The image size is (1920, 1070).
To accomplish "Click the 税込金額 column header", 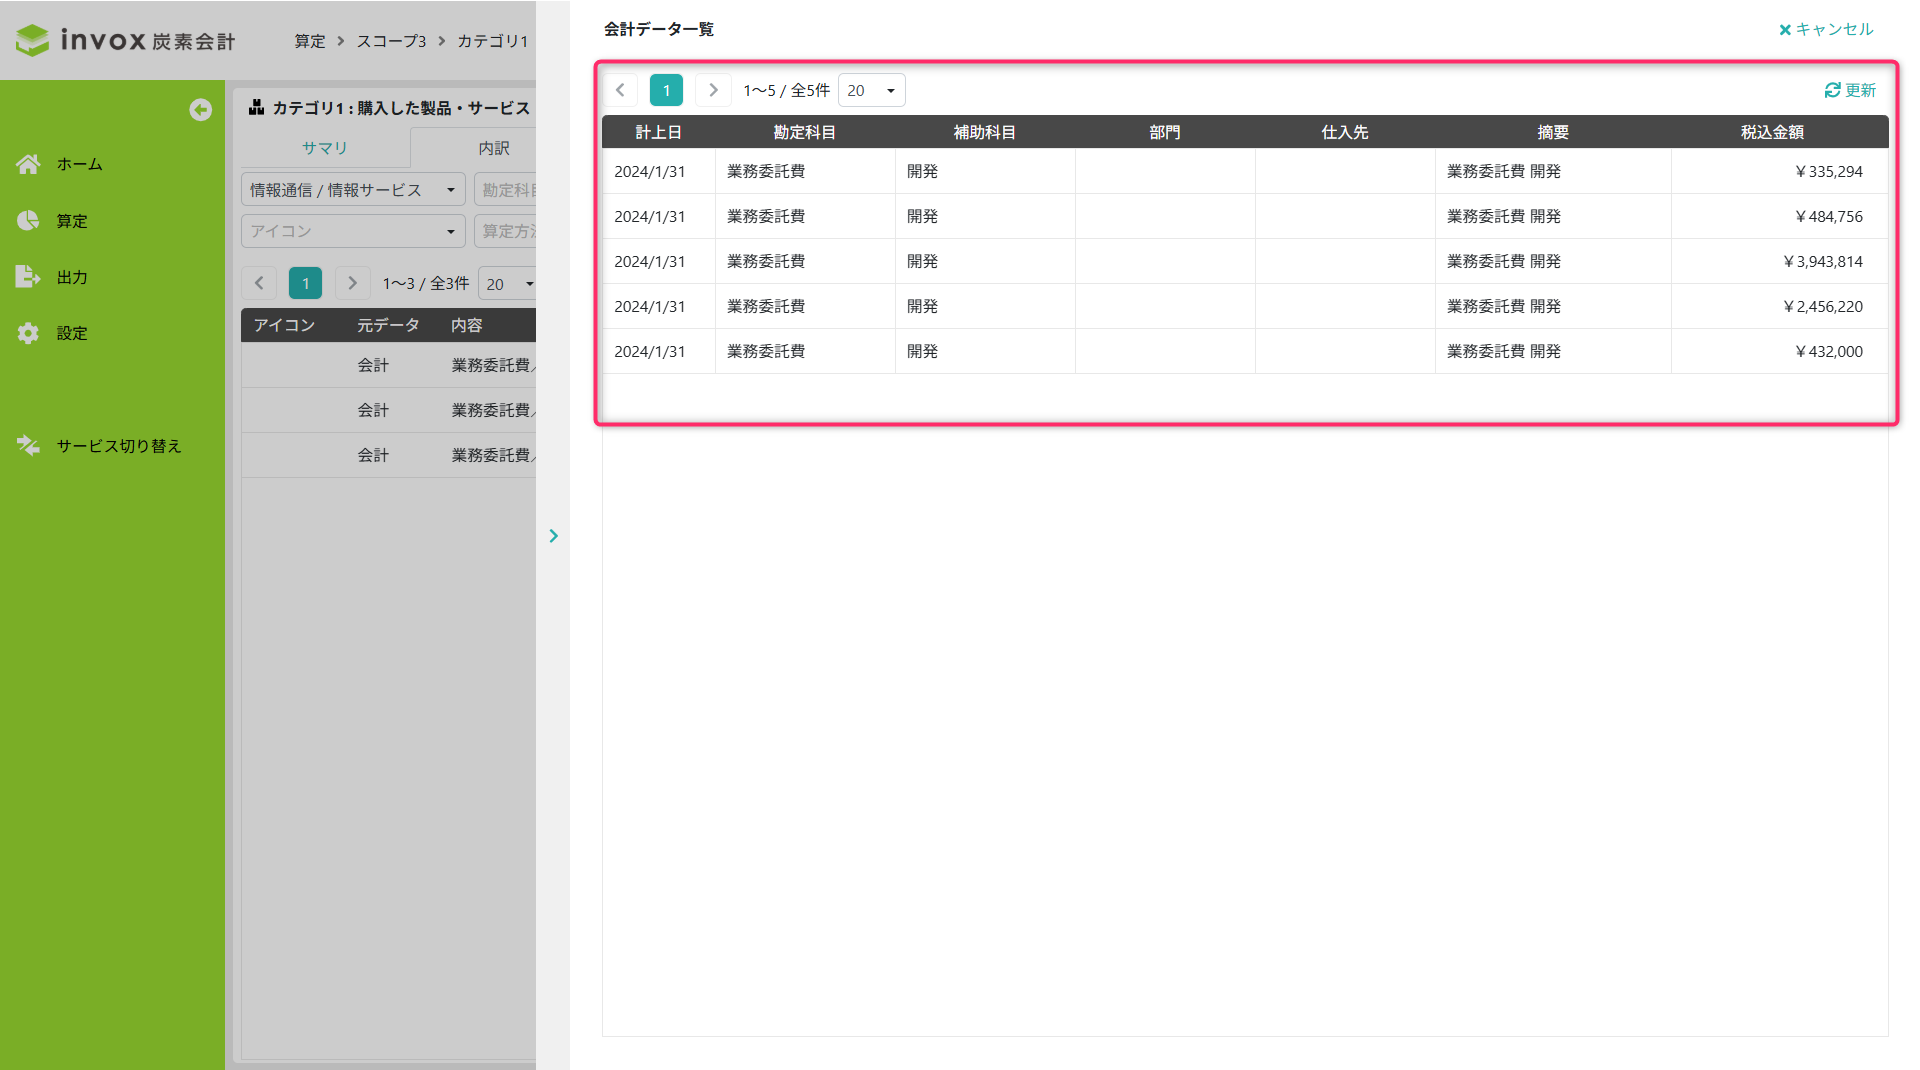I will (1772, 132).
